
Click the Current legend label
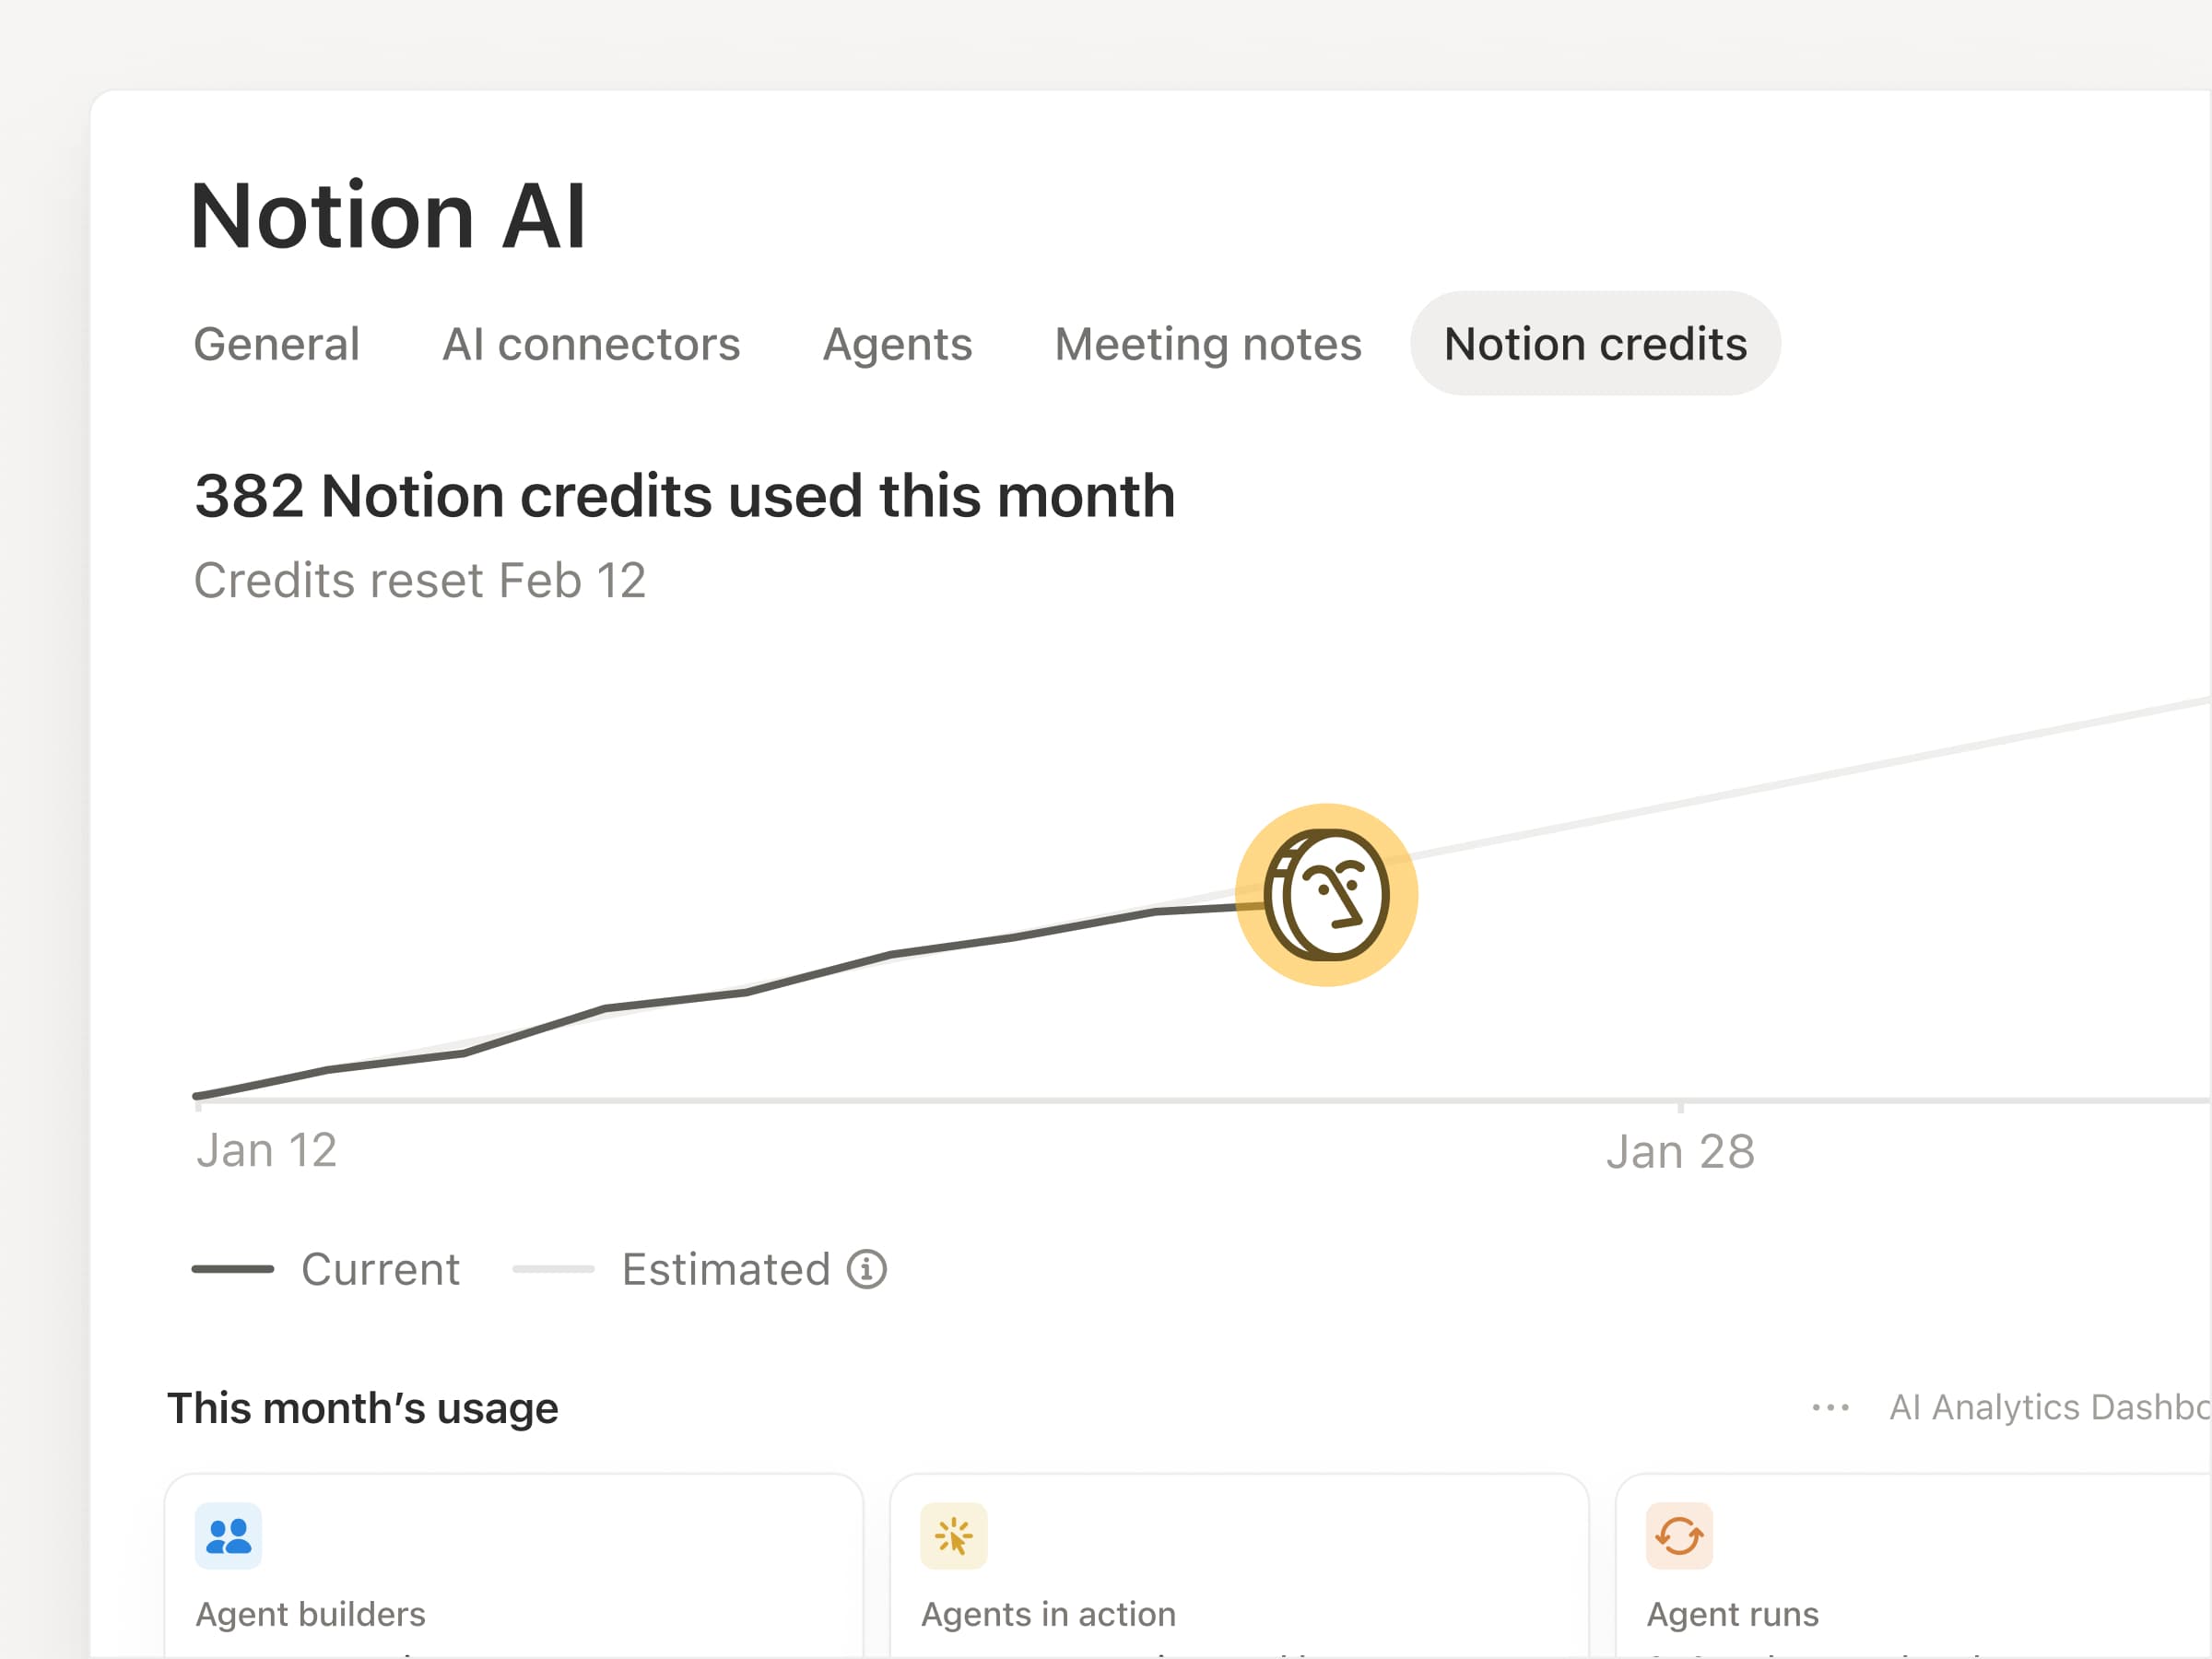pos(380,1269)
